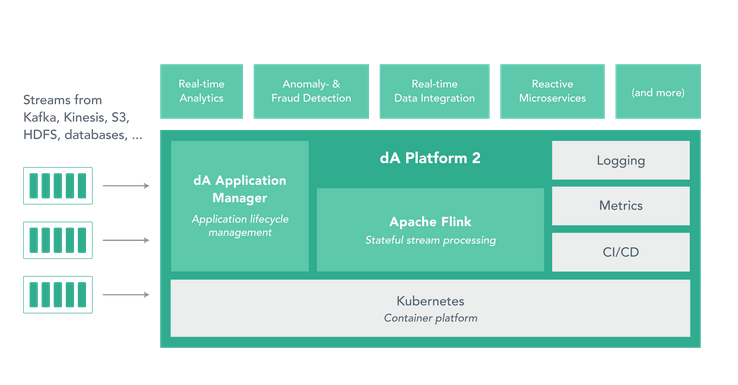
Task: Click the arrow beside the middle stream
Action: click(x=126, y=240)
